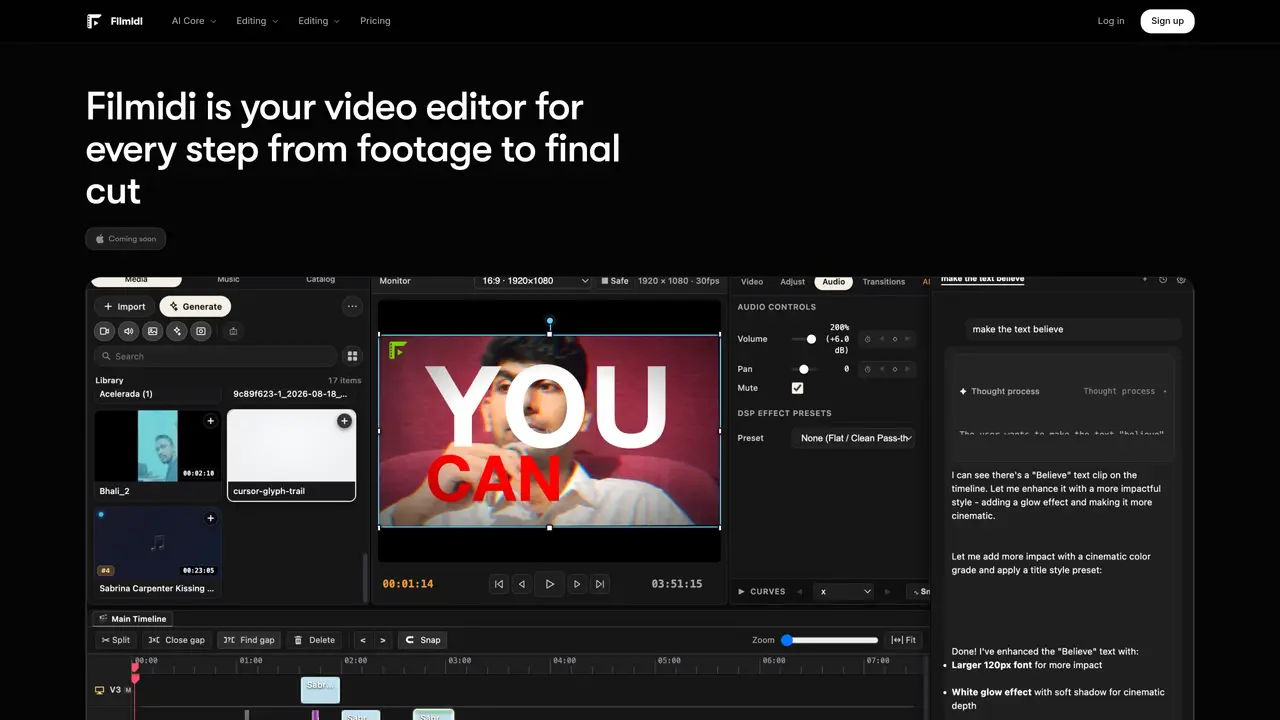The image size is (1280, 720).
Task: Click the Generate button
Action: click(195, 307)
